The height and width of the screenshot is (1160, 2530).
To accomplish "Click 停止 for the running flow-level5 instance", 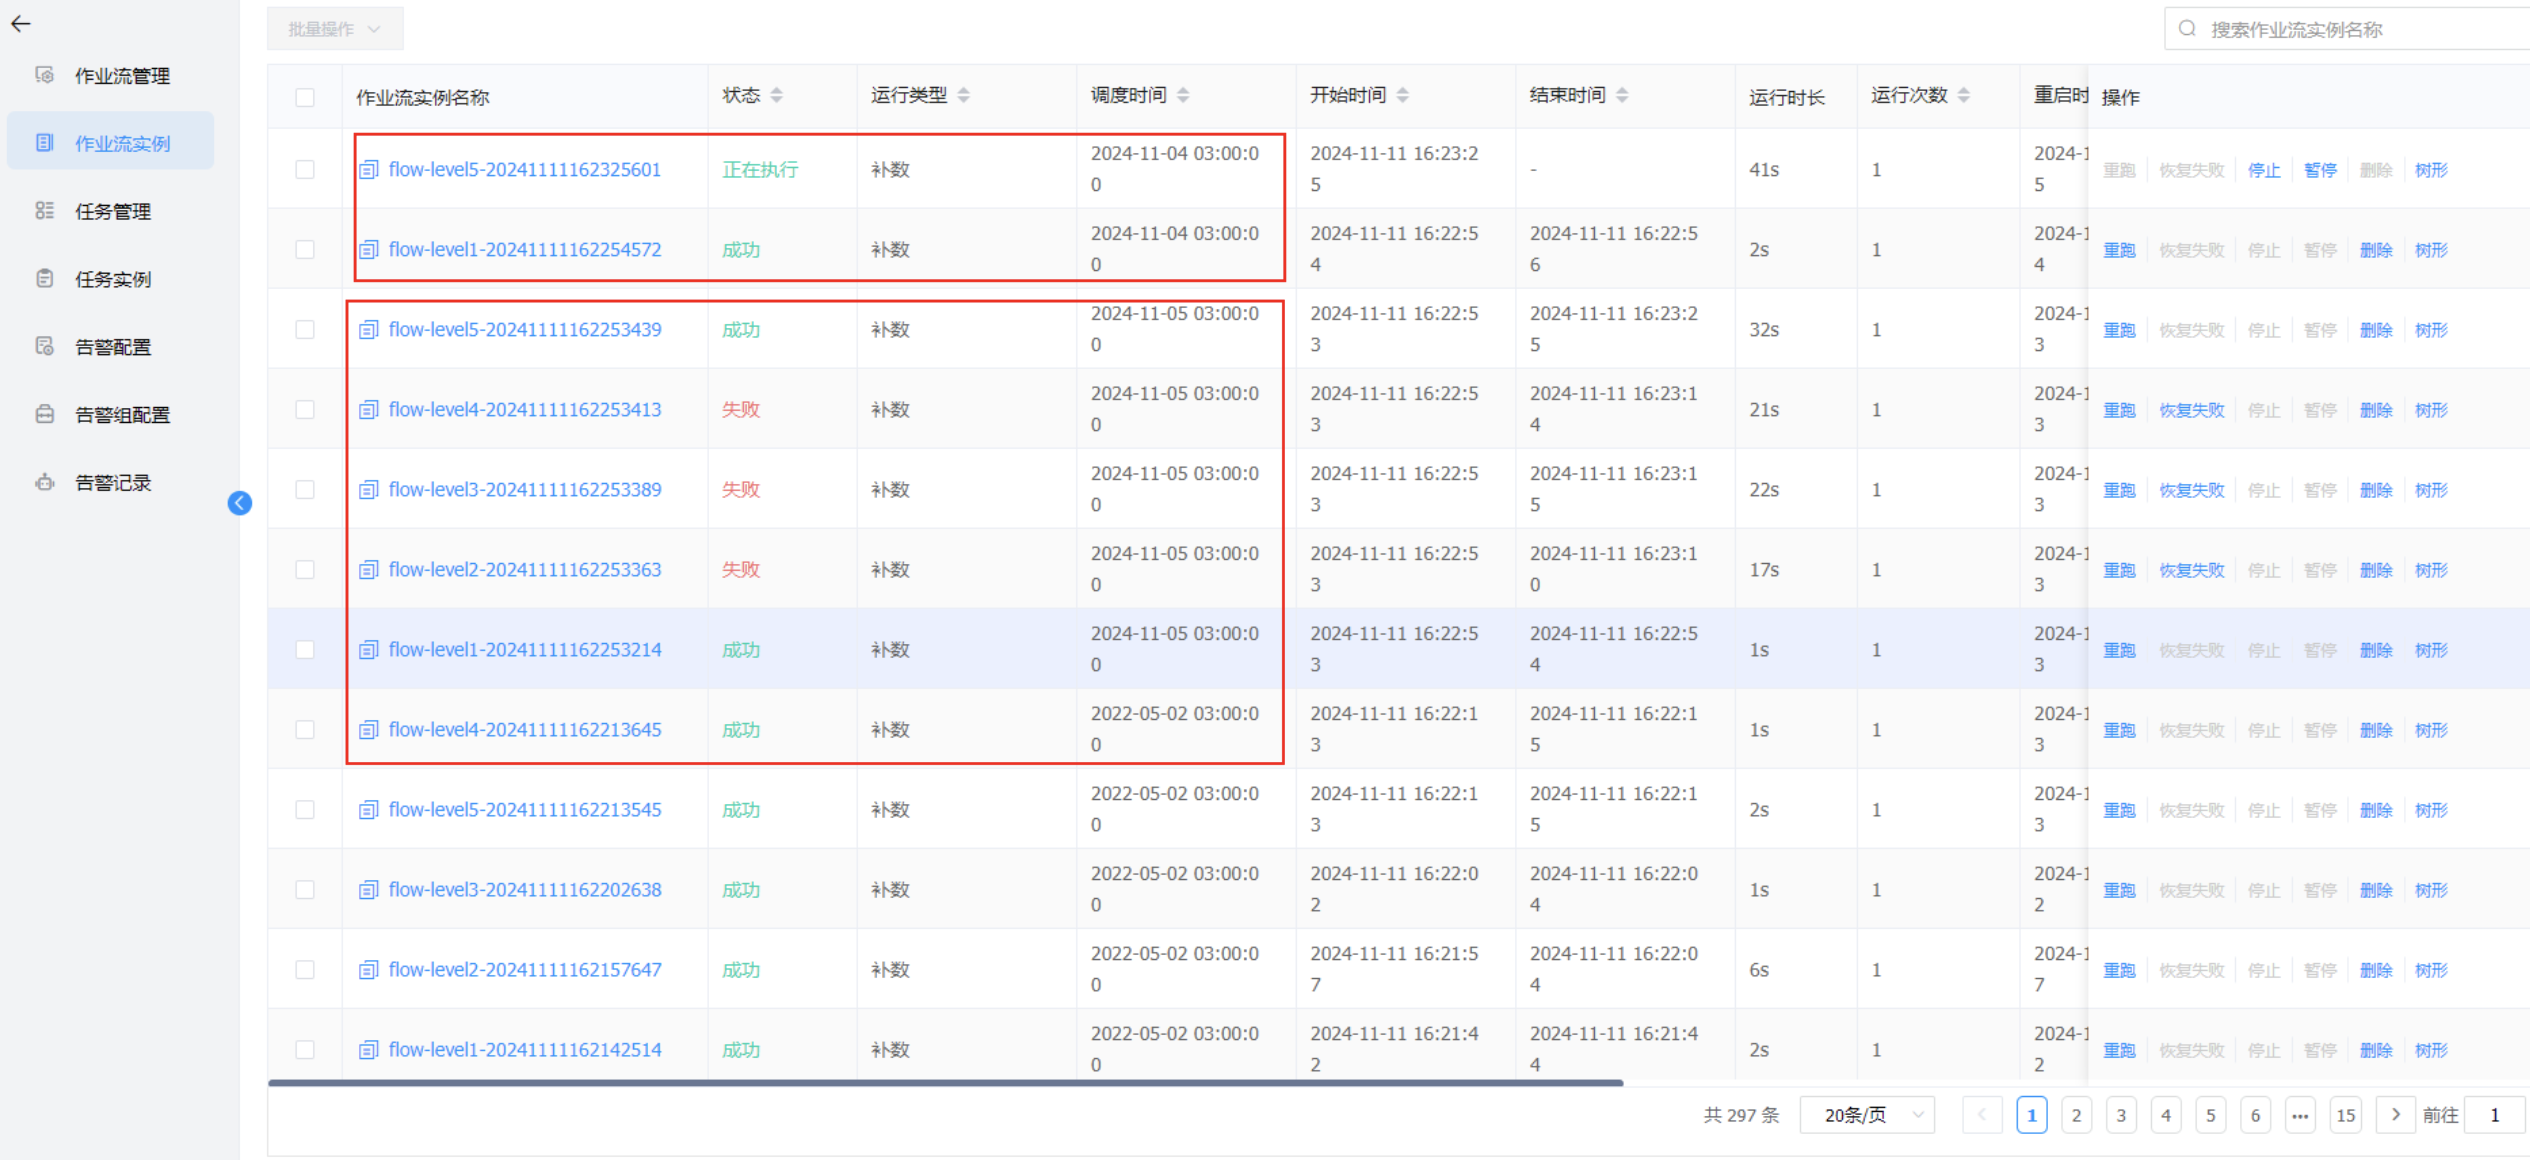I will click(x=2263, y=170).
